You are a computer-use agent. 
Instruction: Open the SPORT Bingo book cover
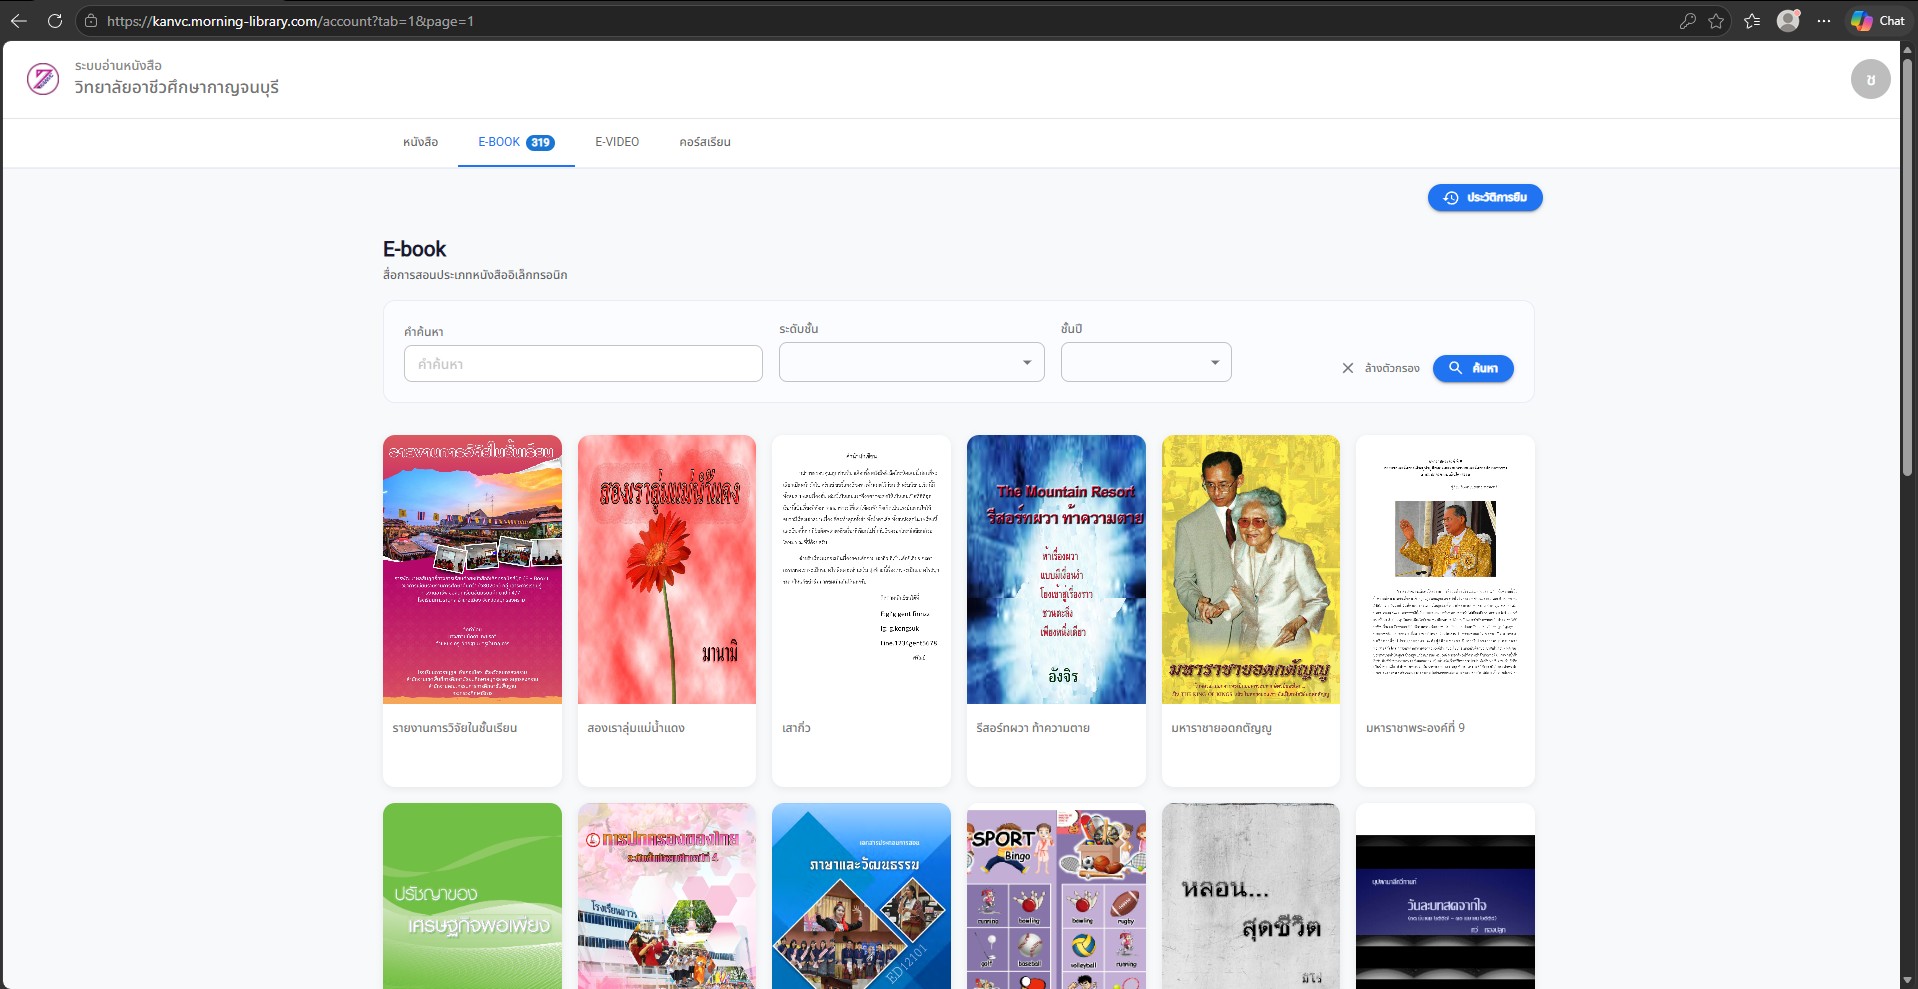(1056, 896)
